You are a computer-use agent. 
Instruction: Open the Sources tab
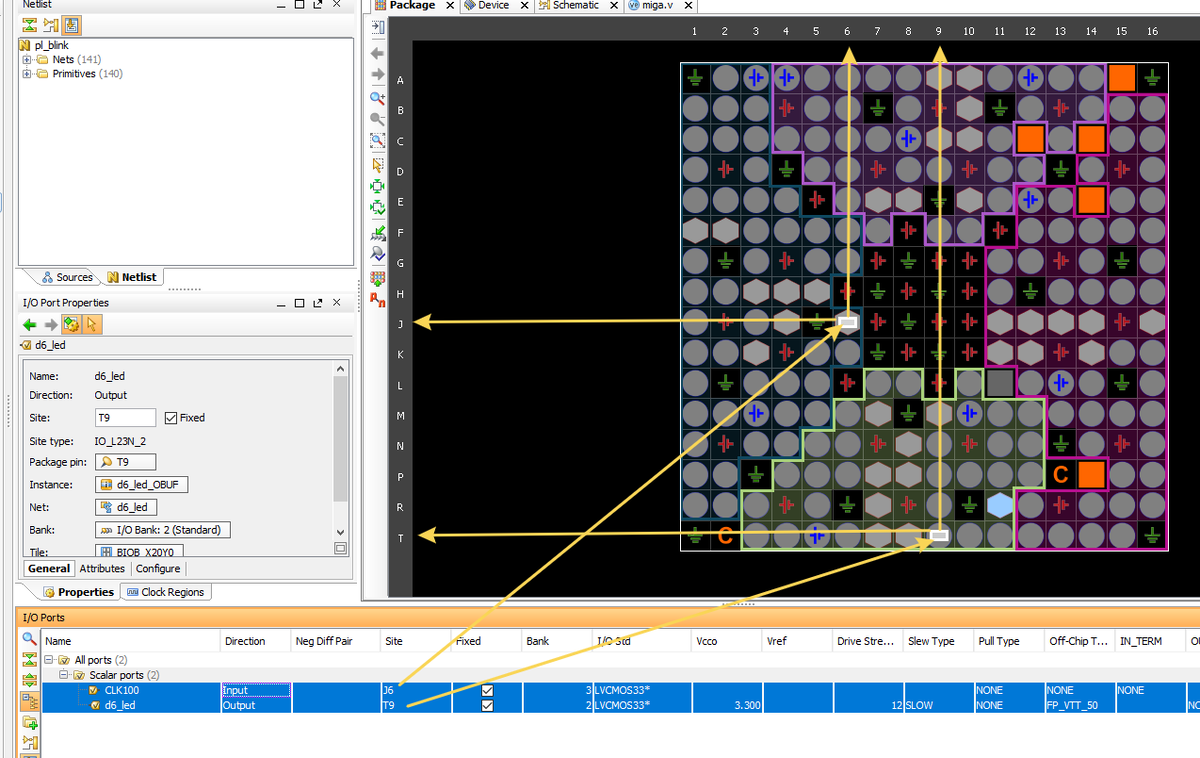pos(67,277)
